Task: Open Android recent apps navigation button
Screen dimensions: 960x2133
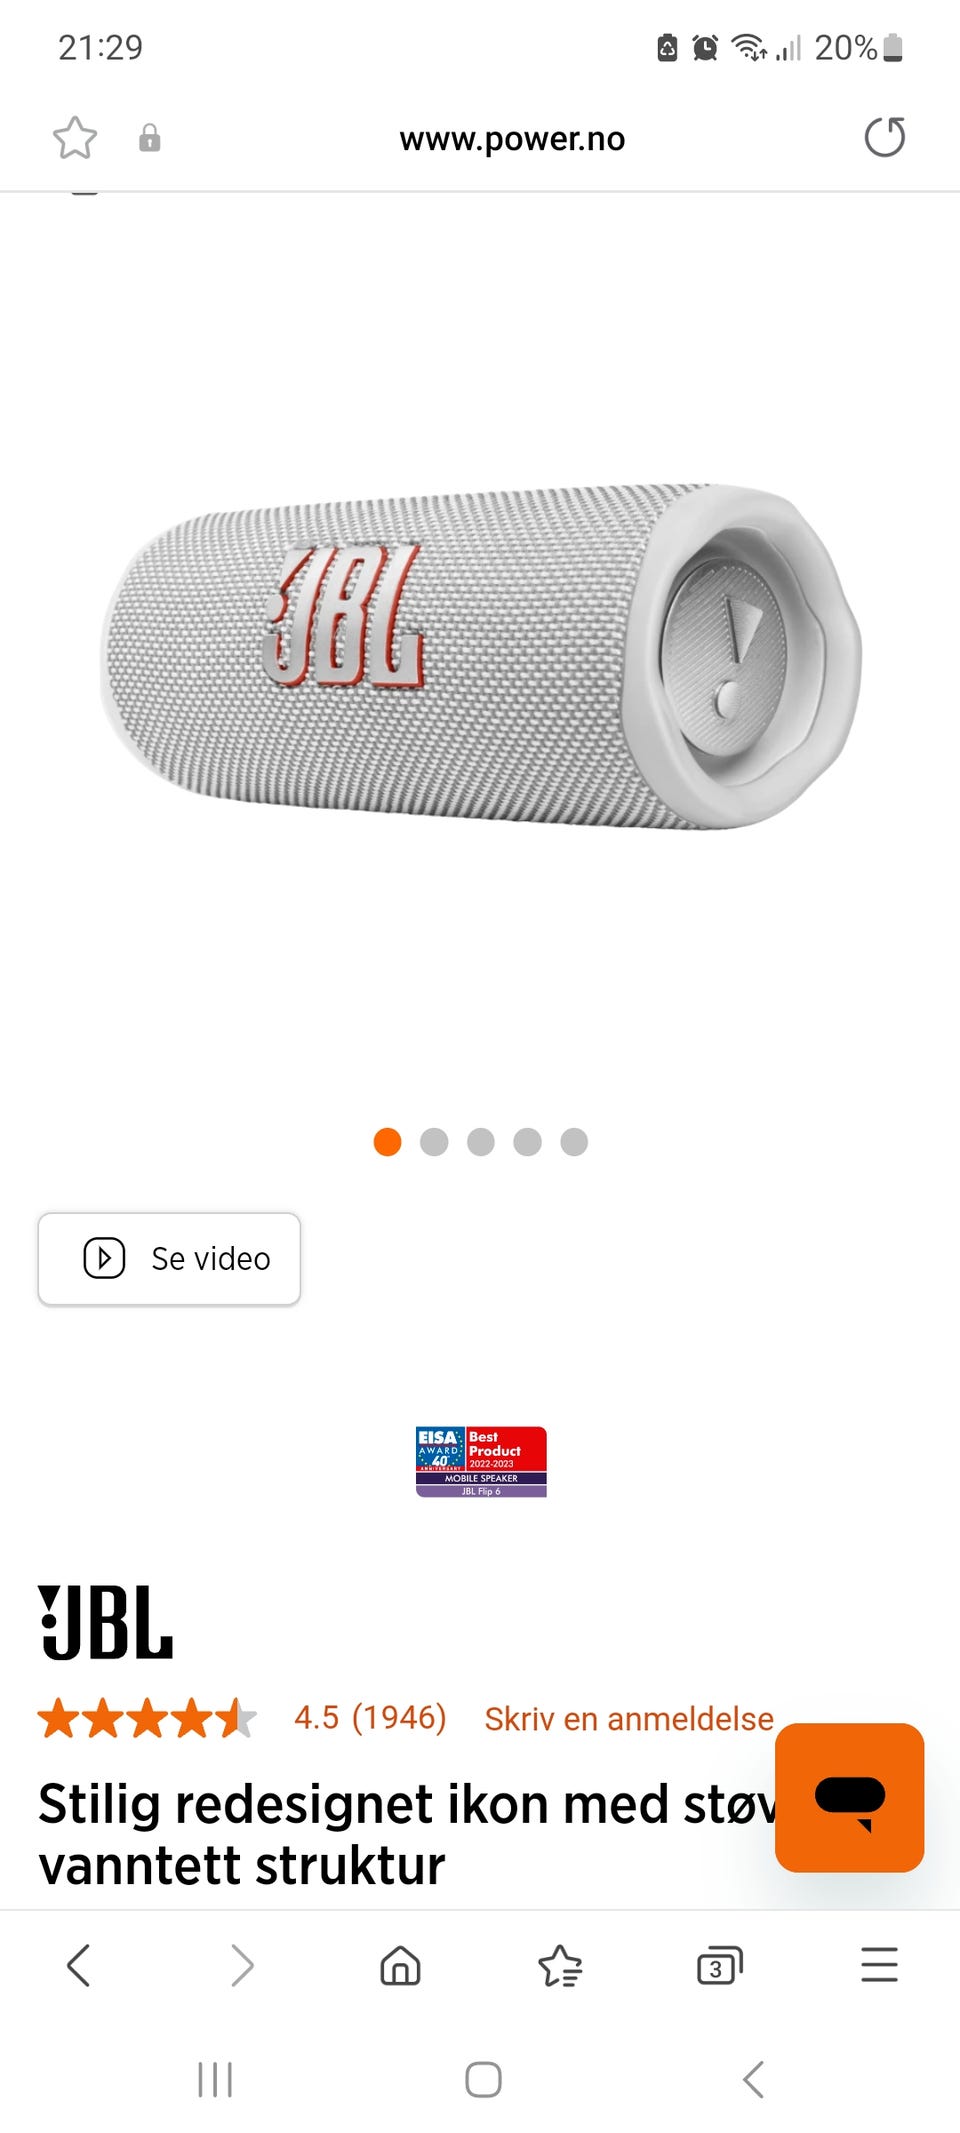Action: [215, 2079]
